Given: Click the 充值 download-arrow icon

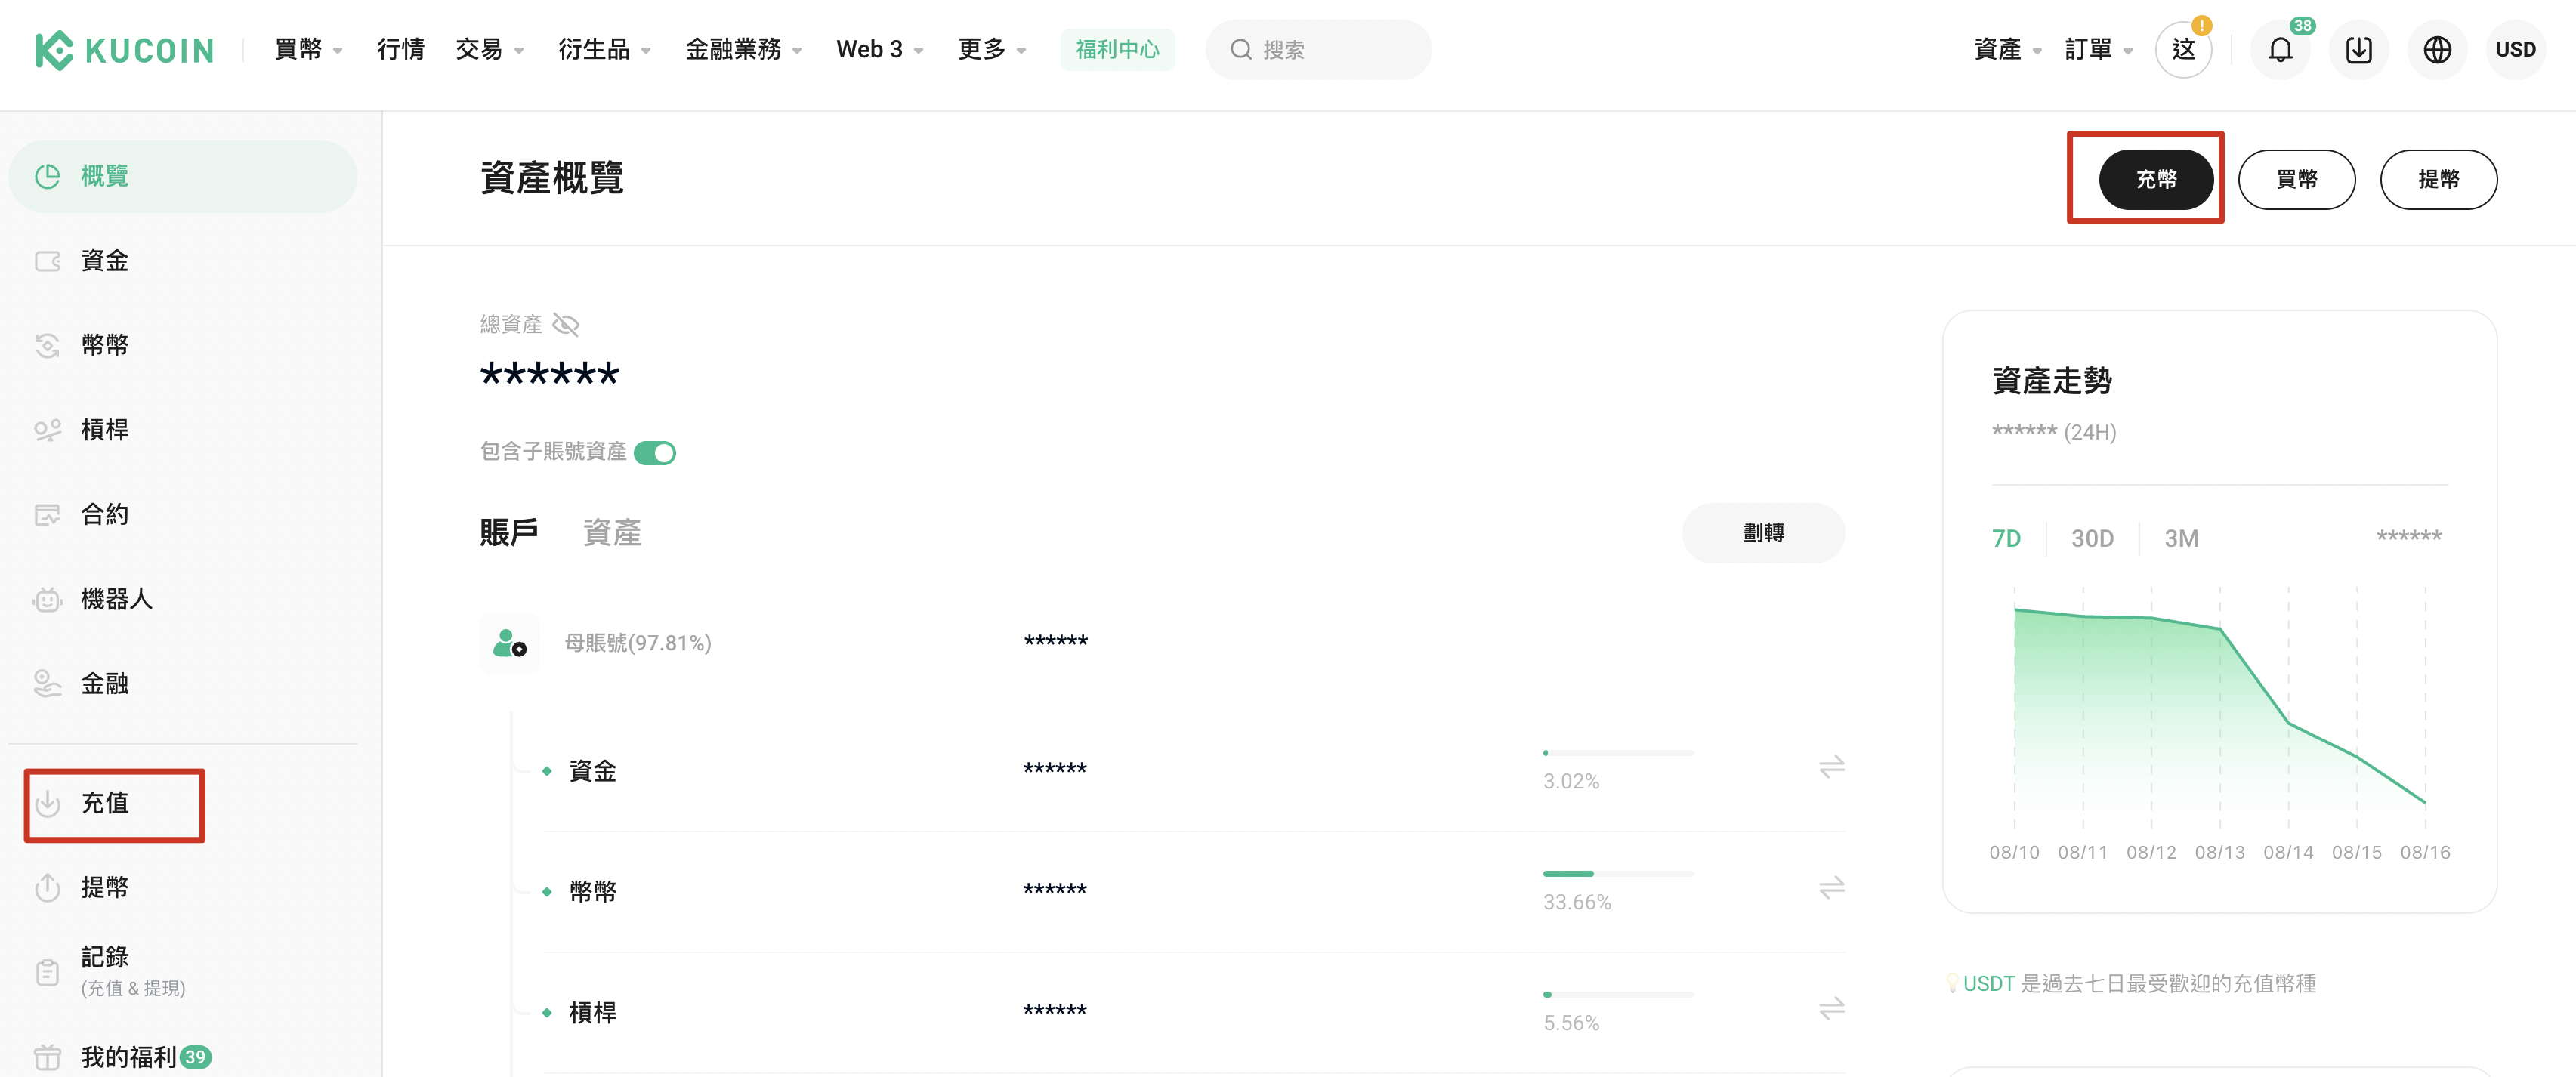Looking at the screenshot, I should [47, 803].
